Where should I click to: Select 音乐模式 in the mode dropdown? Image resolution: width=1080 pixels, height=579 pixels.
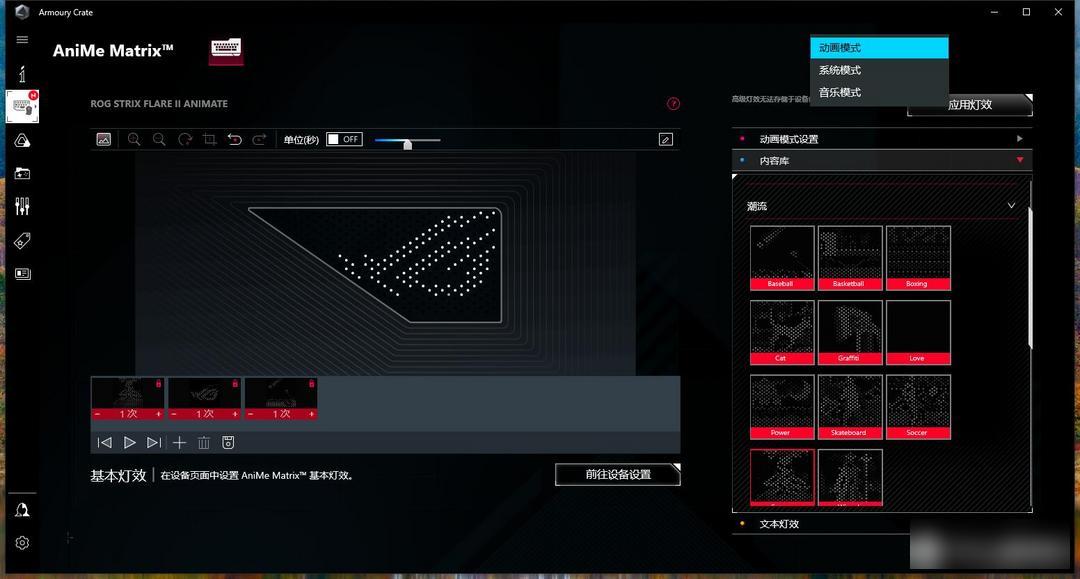pos(880,92)
